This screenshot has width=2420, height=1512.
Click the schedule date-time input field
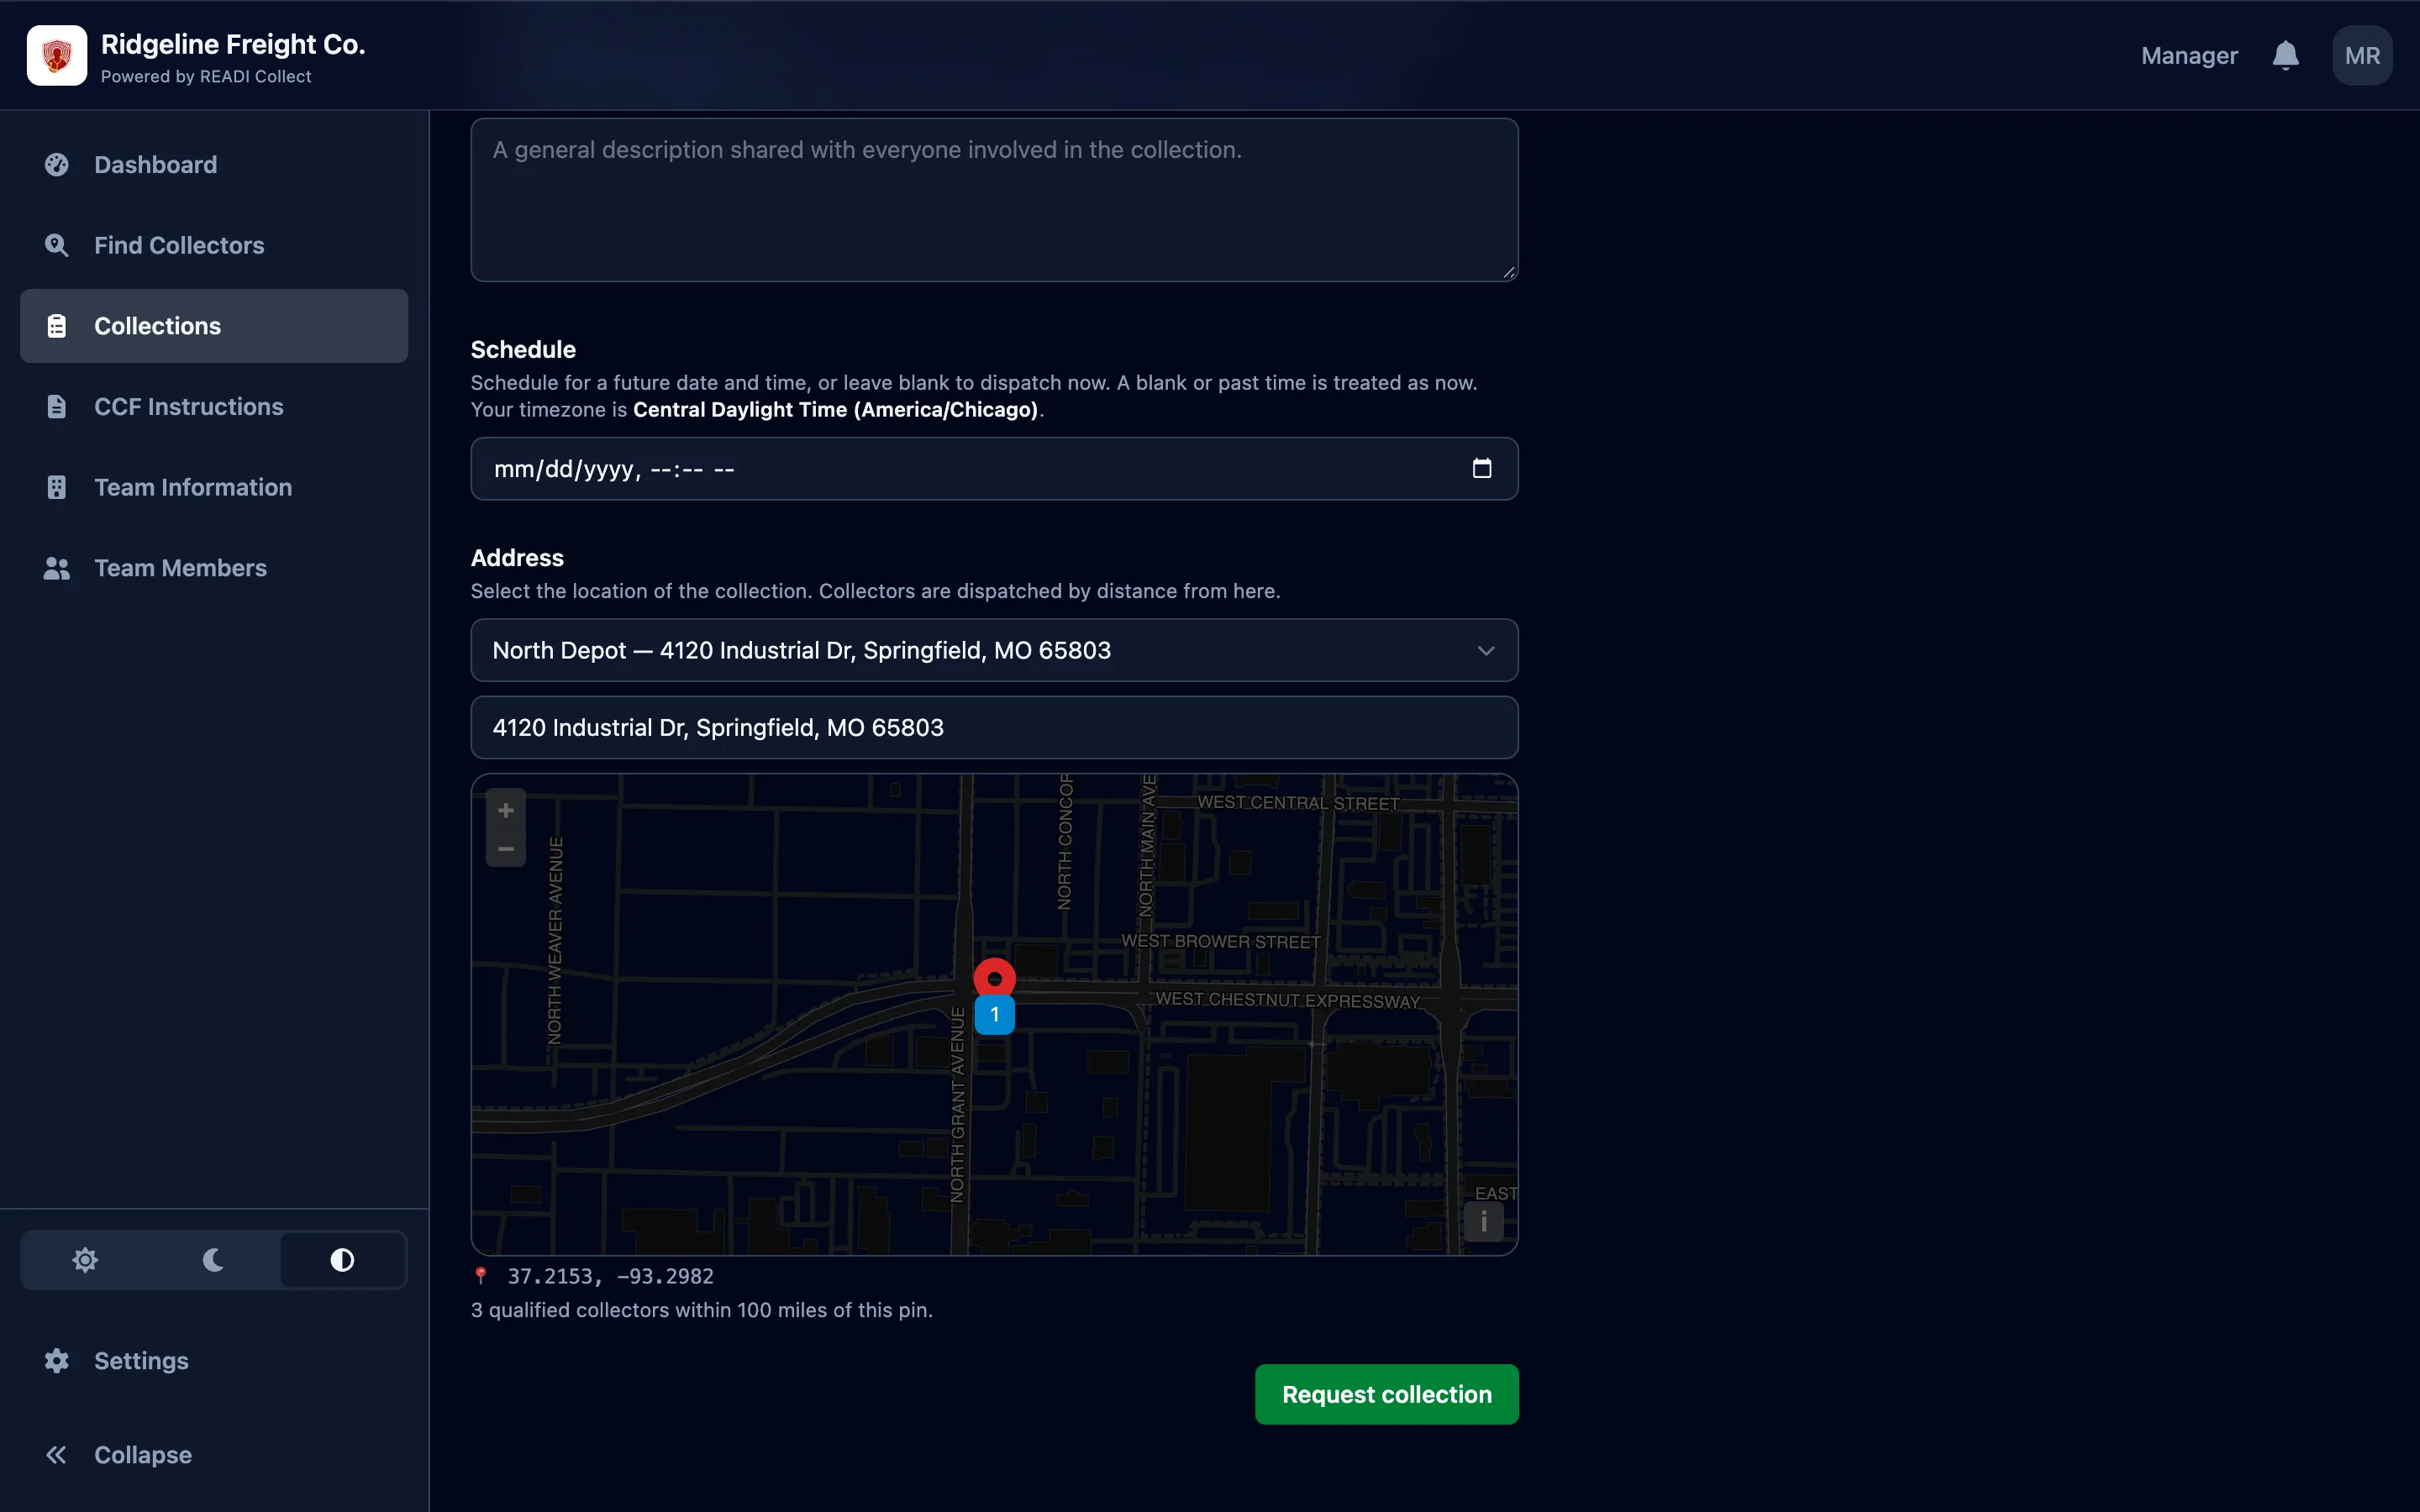pyautogui.click(x=994, y=469)
